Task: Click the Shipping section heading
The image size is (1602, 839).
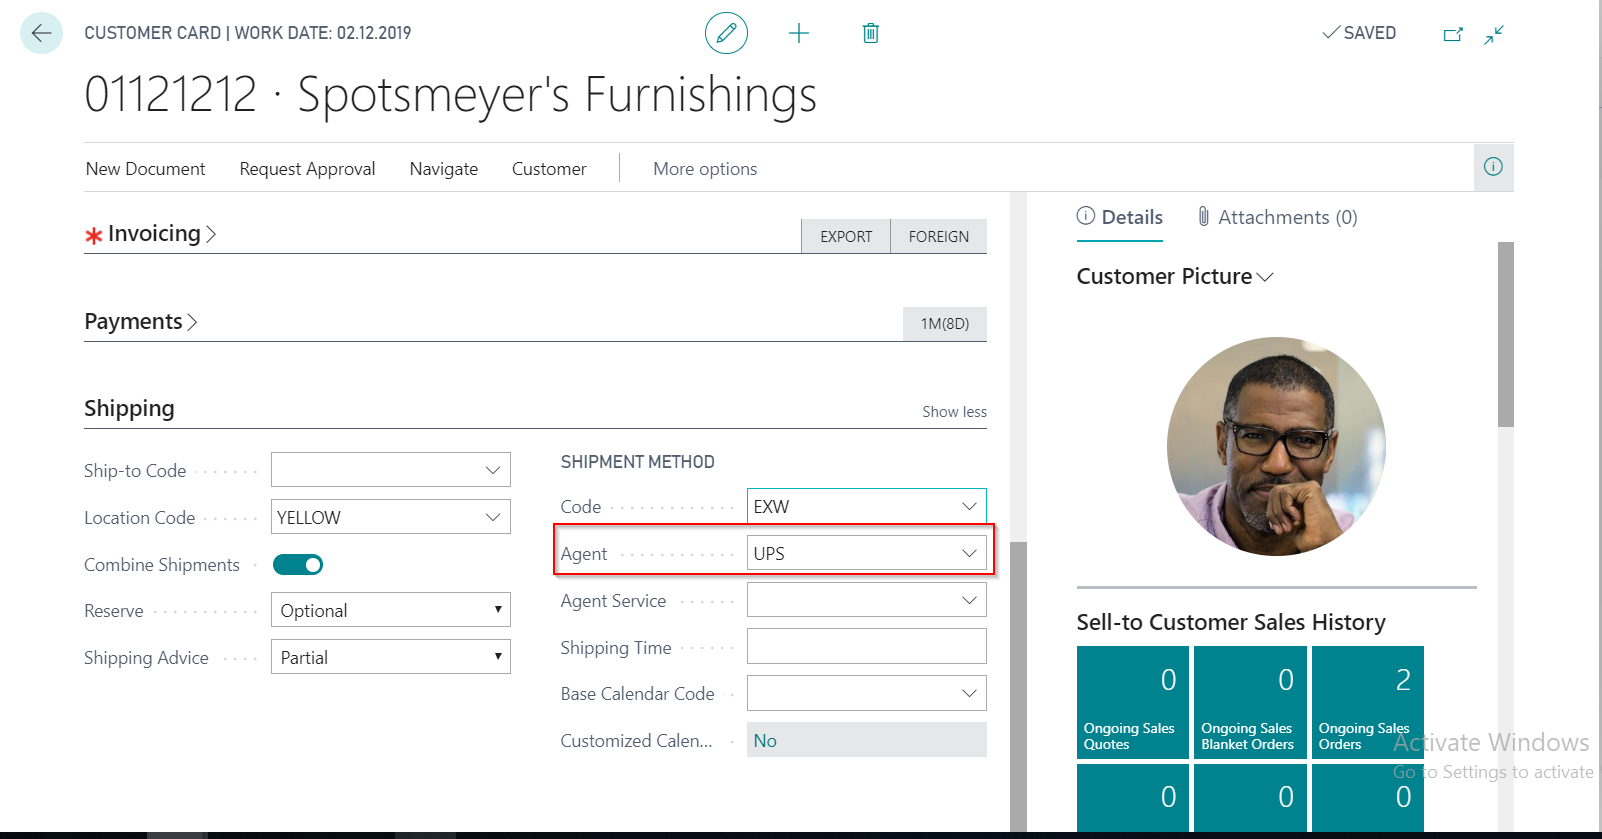Action: (129, 408)
